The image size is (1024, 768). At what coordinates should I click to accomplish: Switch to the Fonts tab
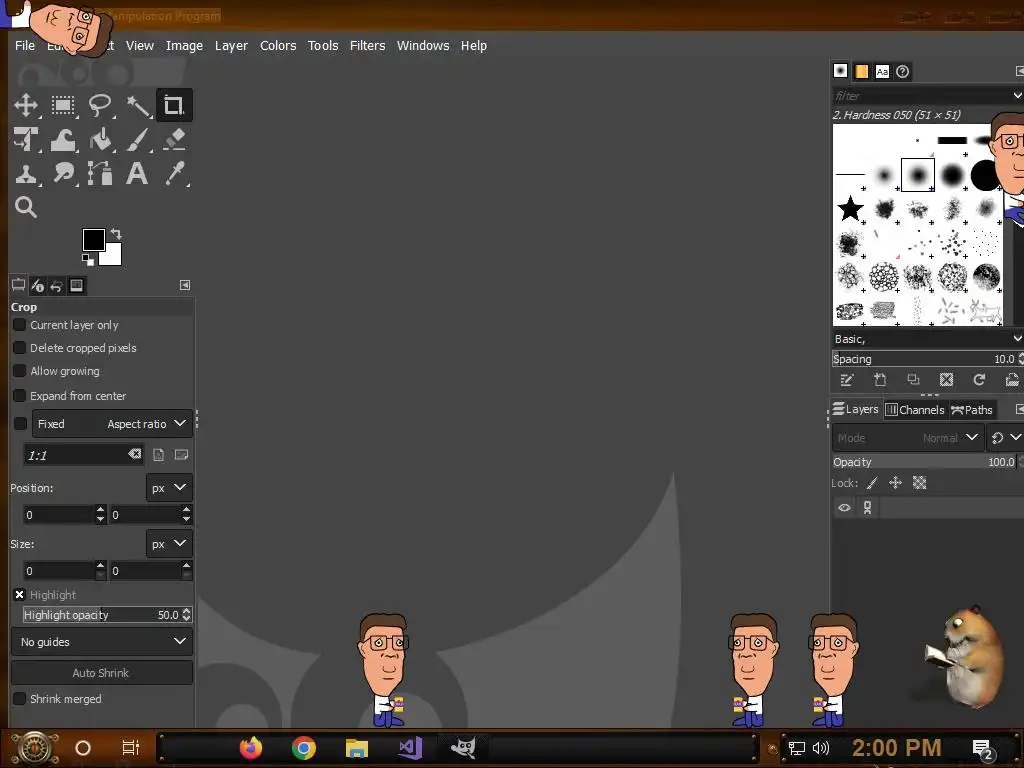pyautogui.click(x=882, y=71)
